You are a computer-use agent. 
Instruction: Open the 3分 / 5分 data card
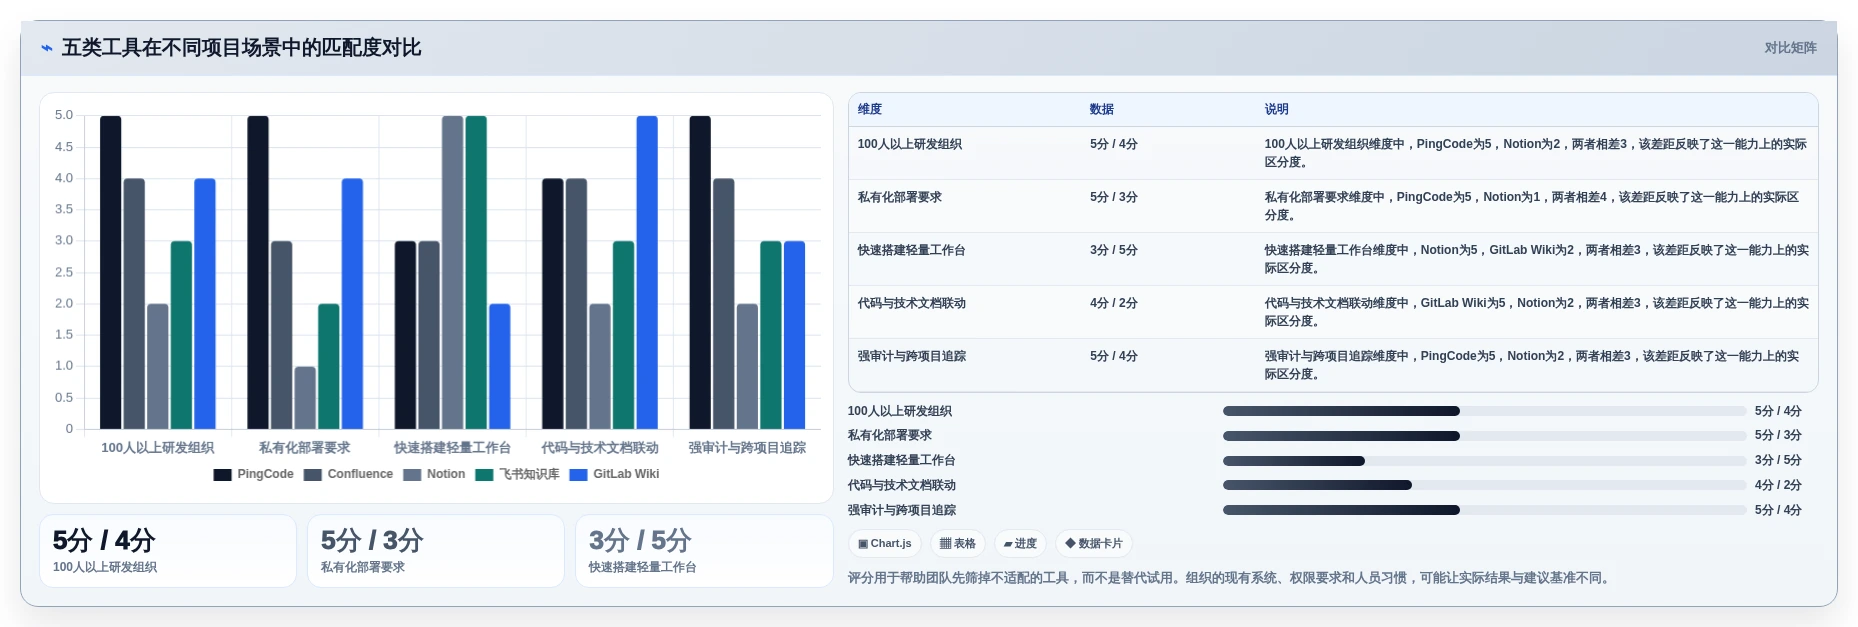704,551
